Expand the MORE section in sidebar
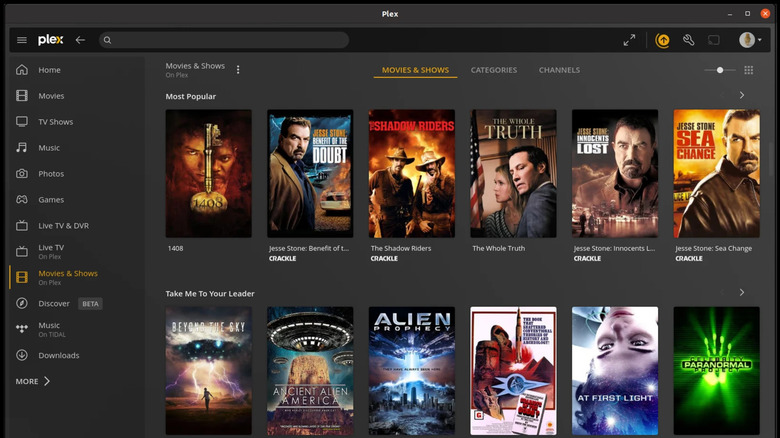This screenshot has width=780, height=438. pyautogui.click(x=33, y=381)
